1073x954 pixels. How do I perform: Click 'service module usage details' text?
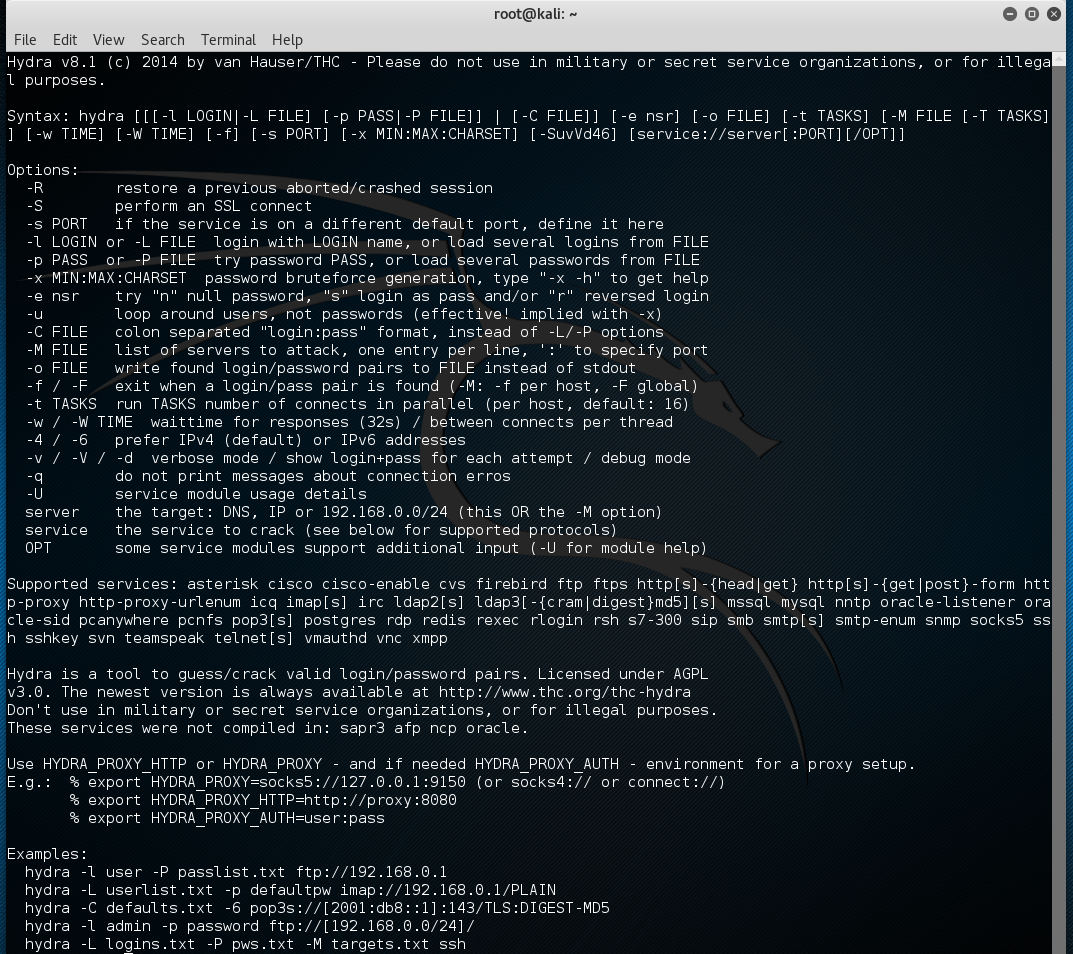[x=240, y=494]
